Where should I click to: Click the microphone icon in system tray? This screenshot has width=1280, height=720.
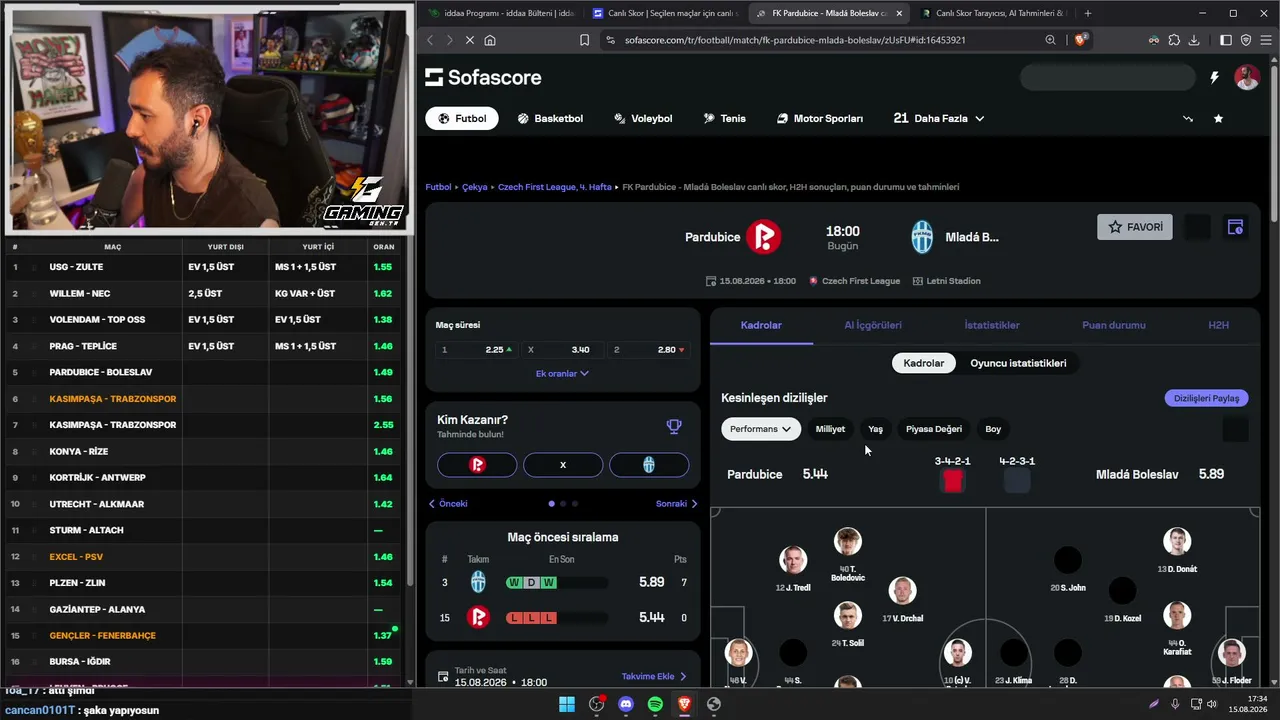[1175, 704]
